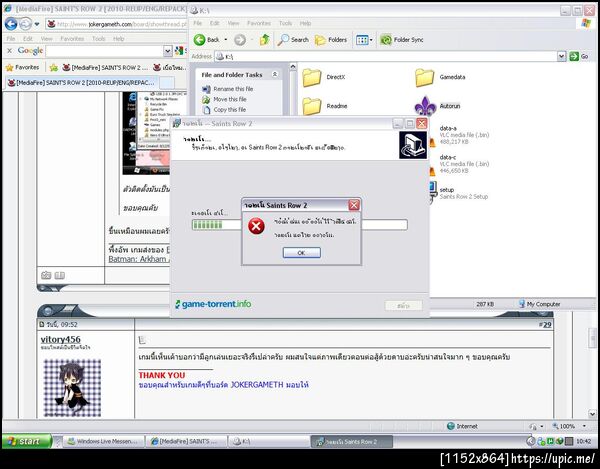Click the Folder Sync toolbar button
The image size is (600, 469).
tap(402, 40)
